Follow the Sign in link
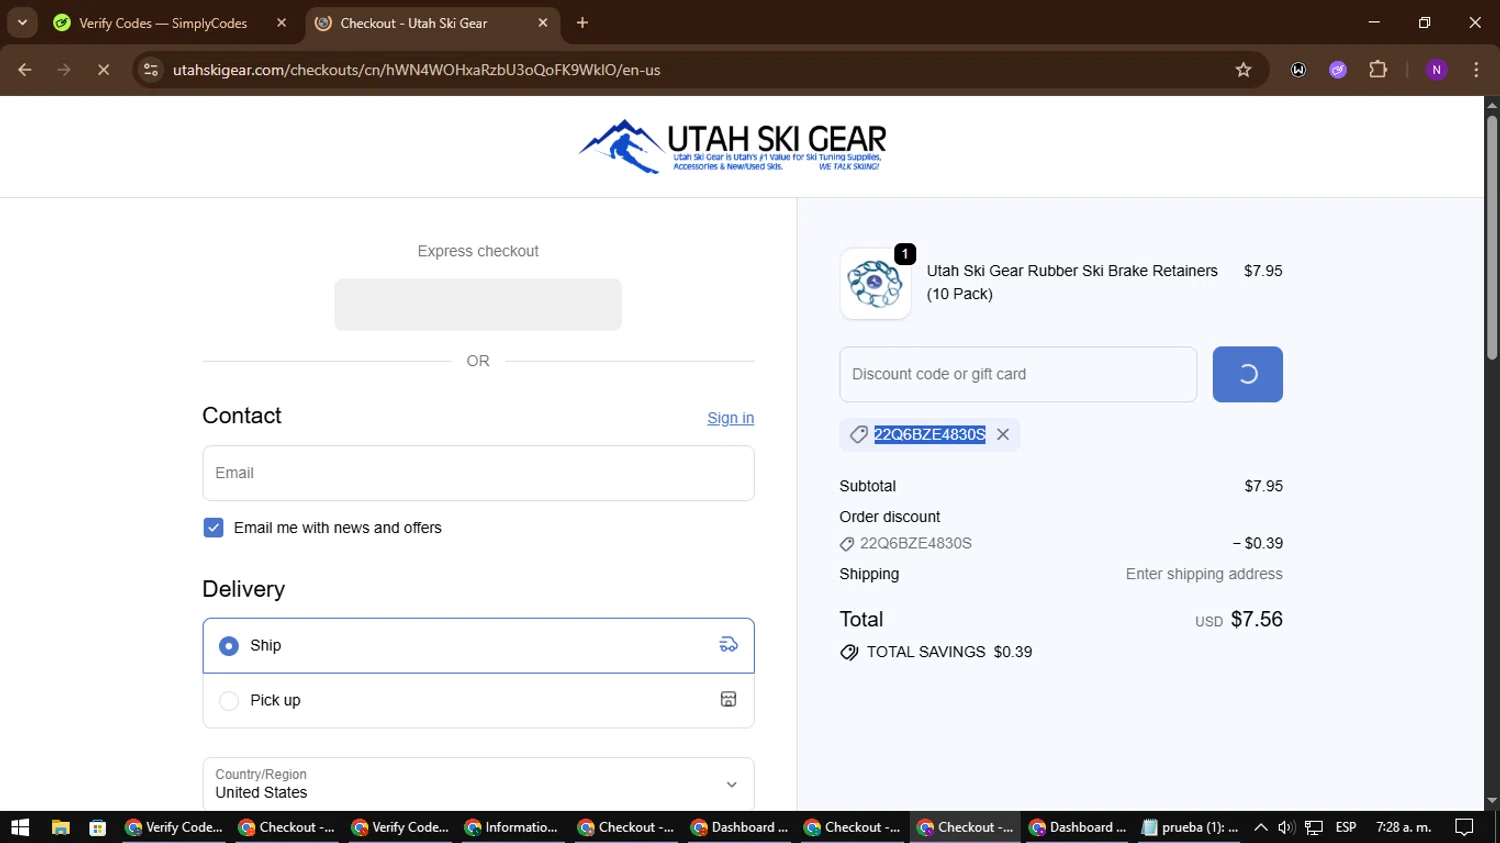Image resolution: width=1500 pixels, height=843 pixels. pyautogui.click(x=730, y=418)
